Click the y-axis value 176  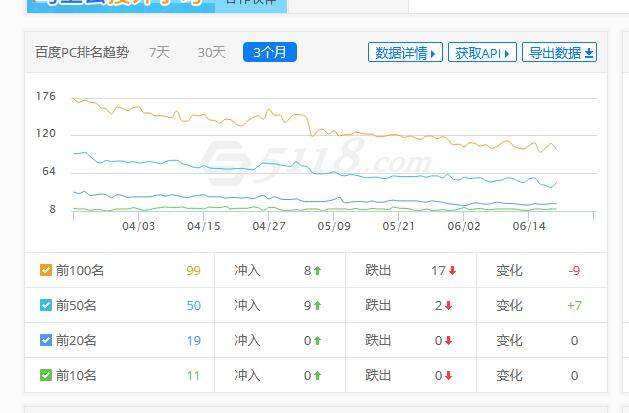(x=46, y=96)
